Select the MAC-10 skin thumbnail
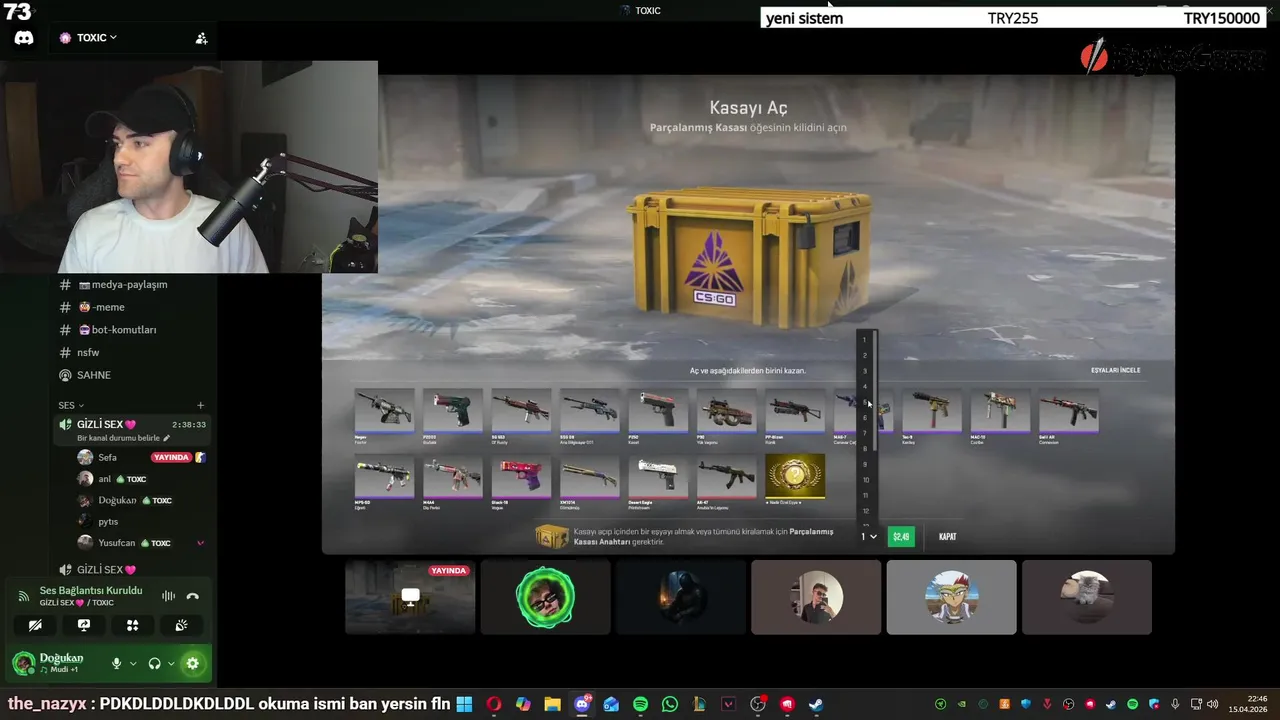 pos(1000,410)
